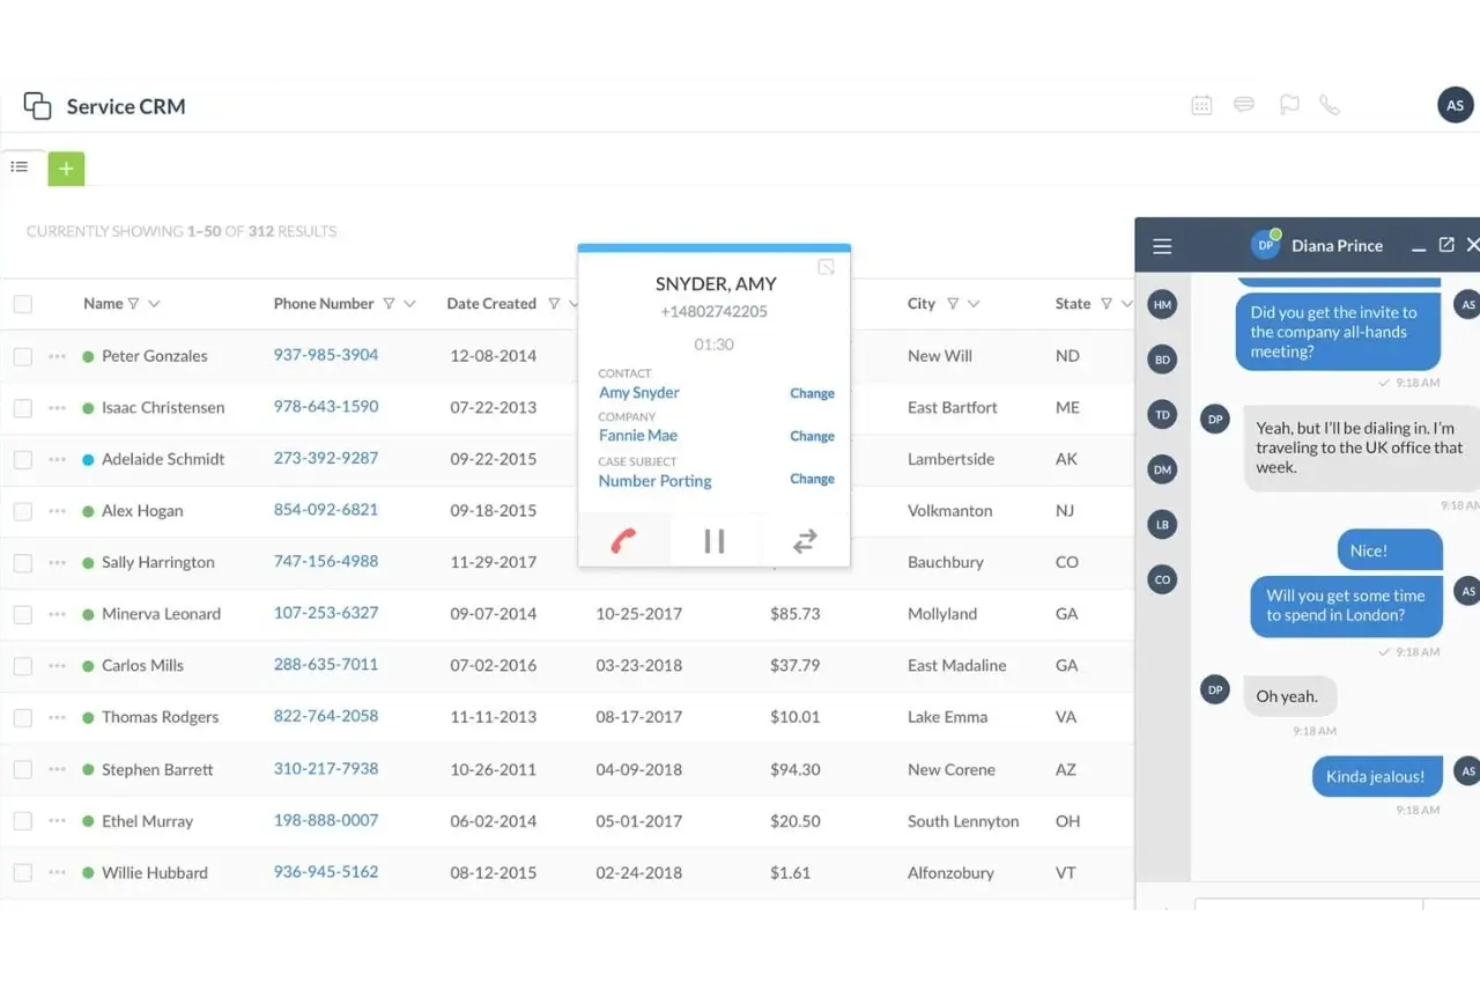Toggle the select-all checkbox in table header
Image resolution: width=1480 pixels, height=987 pixels.
coord(23,304)
